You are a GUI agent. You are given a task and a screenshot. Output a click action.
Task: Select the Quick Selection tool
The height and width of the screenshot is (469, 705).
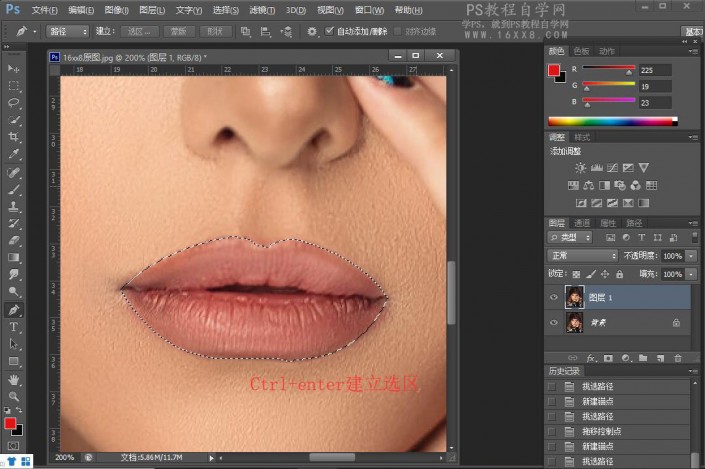pyautogui.click(x=13, y=120)
